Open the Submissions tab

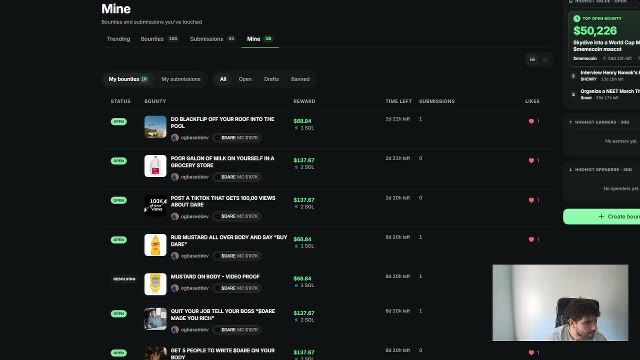(213, 39)
